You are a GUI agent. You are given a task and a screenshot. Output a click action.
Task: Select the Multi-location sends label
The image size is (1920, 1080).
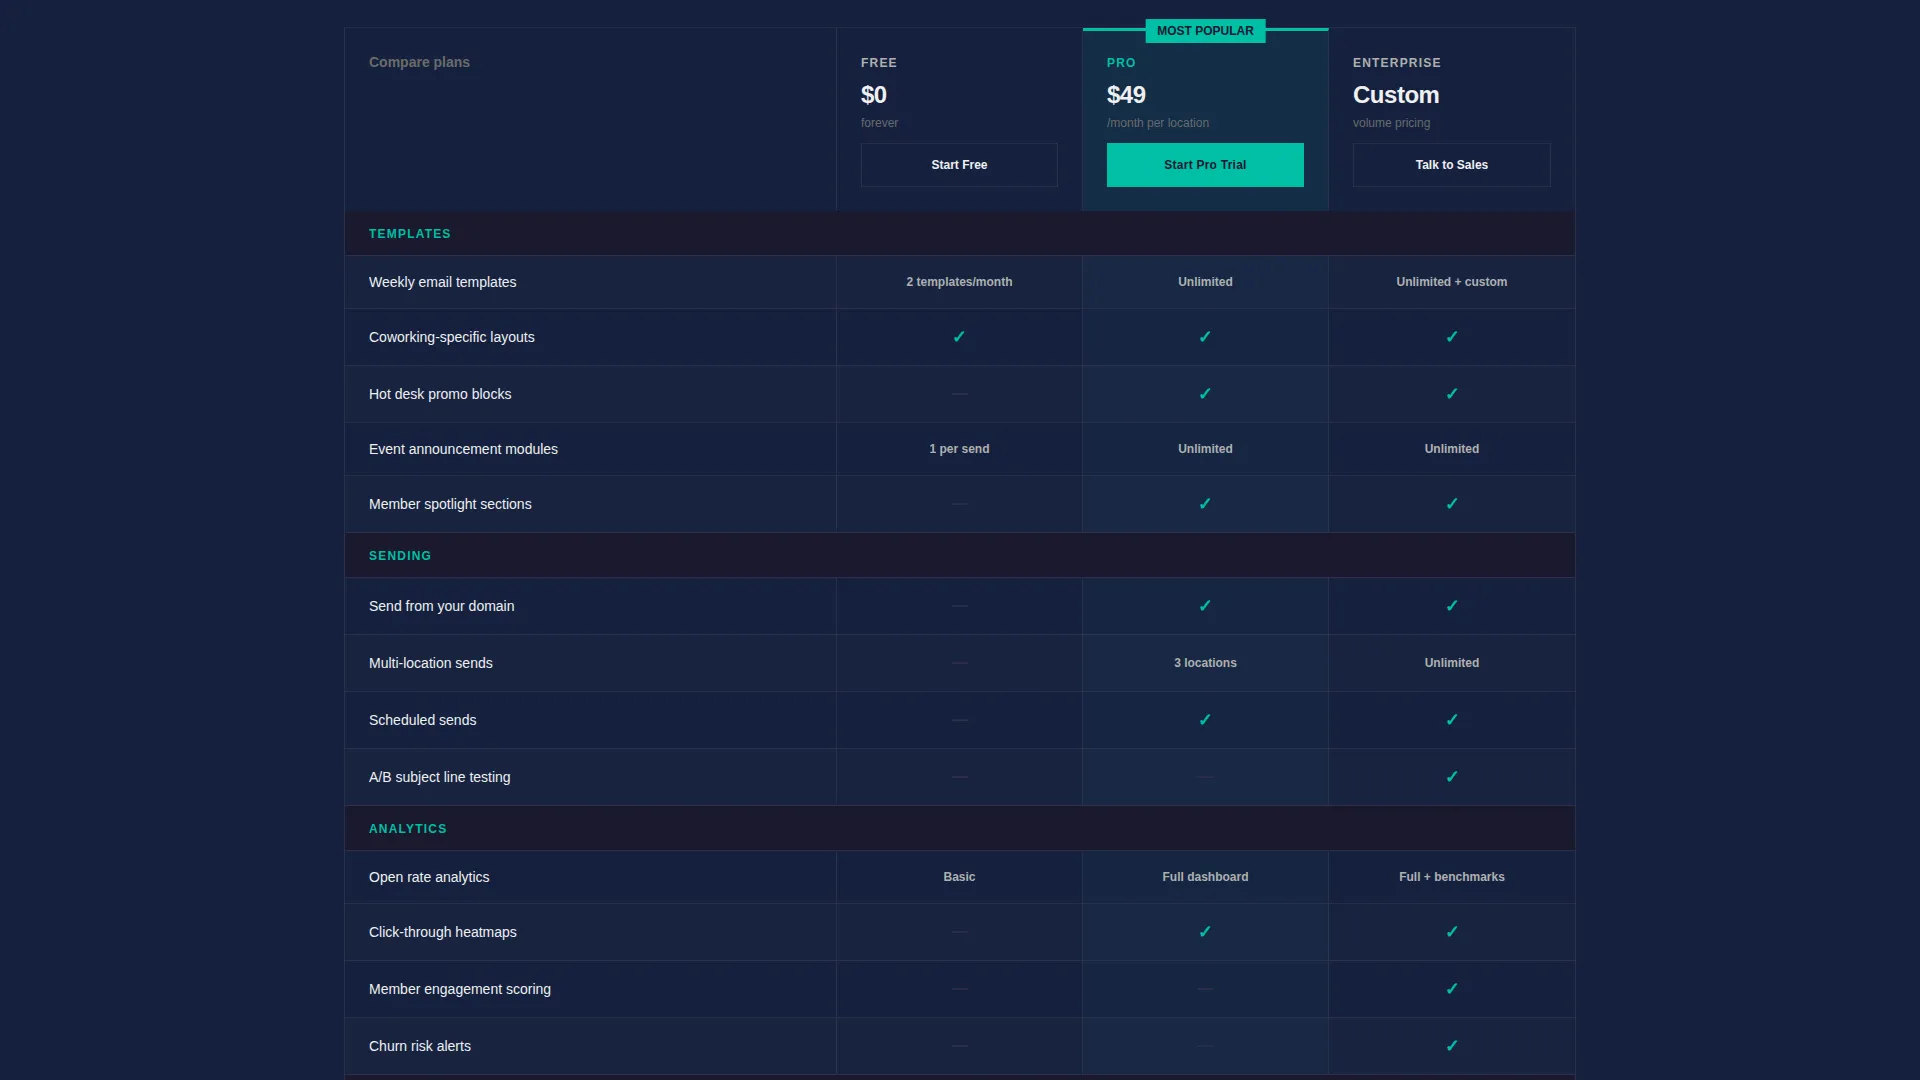430,663
